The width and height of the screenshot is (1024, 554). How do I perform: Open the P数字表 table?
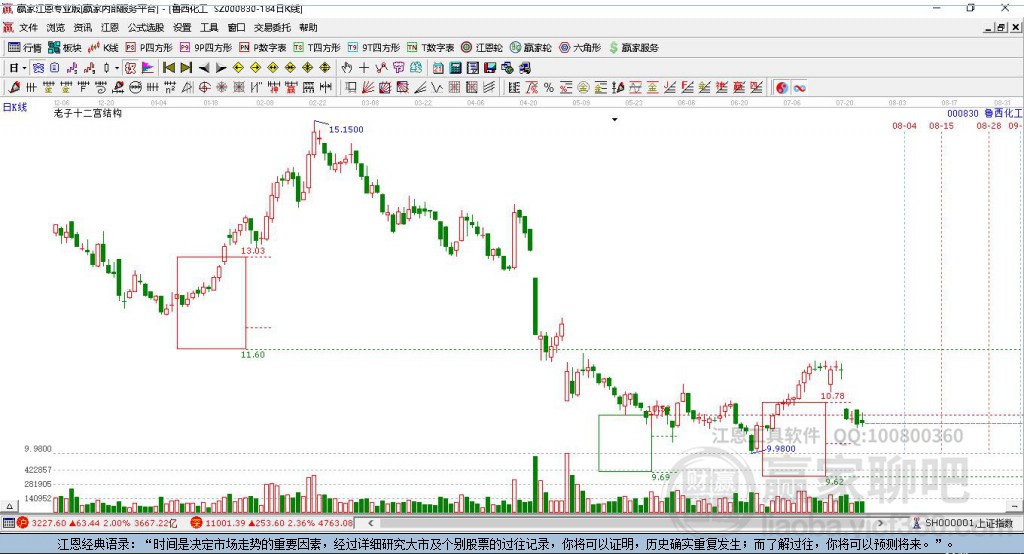tap(263, 48)
